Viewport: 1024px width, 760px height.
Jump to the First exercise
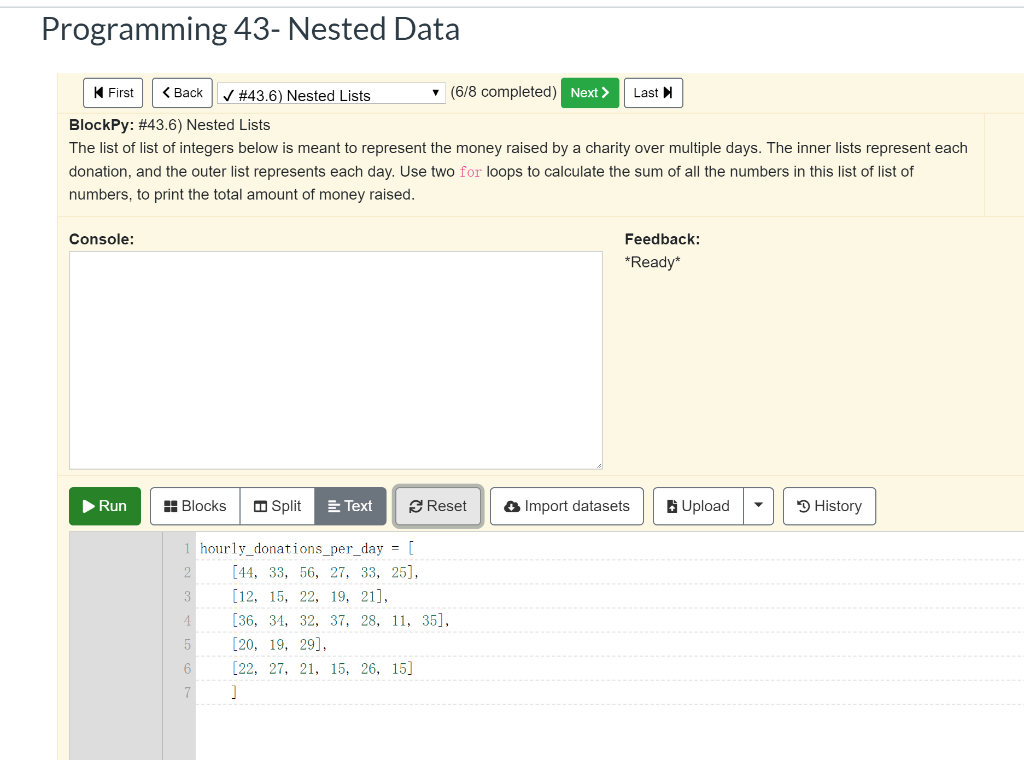click(112, 92)
